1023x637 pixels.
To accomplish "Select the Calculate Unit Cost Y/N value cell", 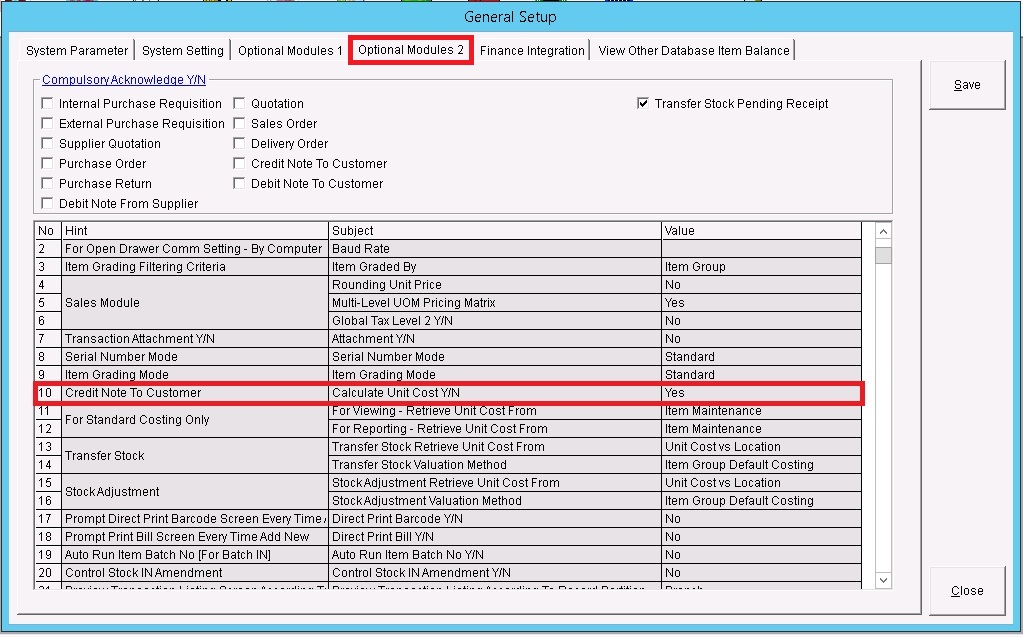I will click(760, 393).
